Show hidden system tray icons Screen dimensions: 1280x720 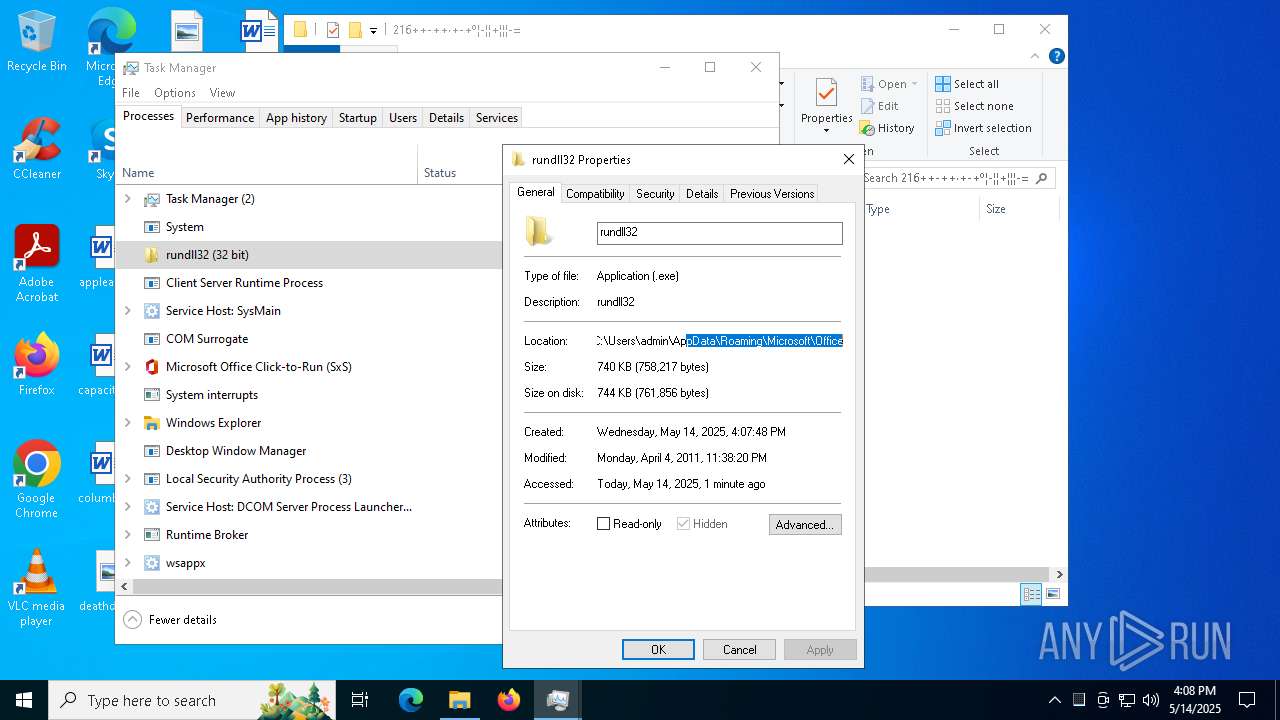[x=1054, y=700]
